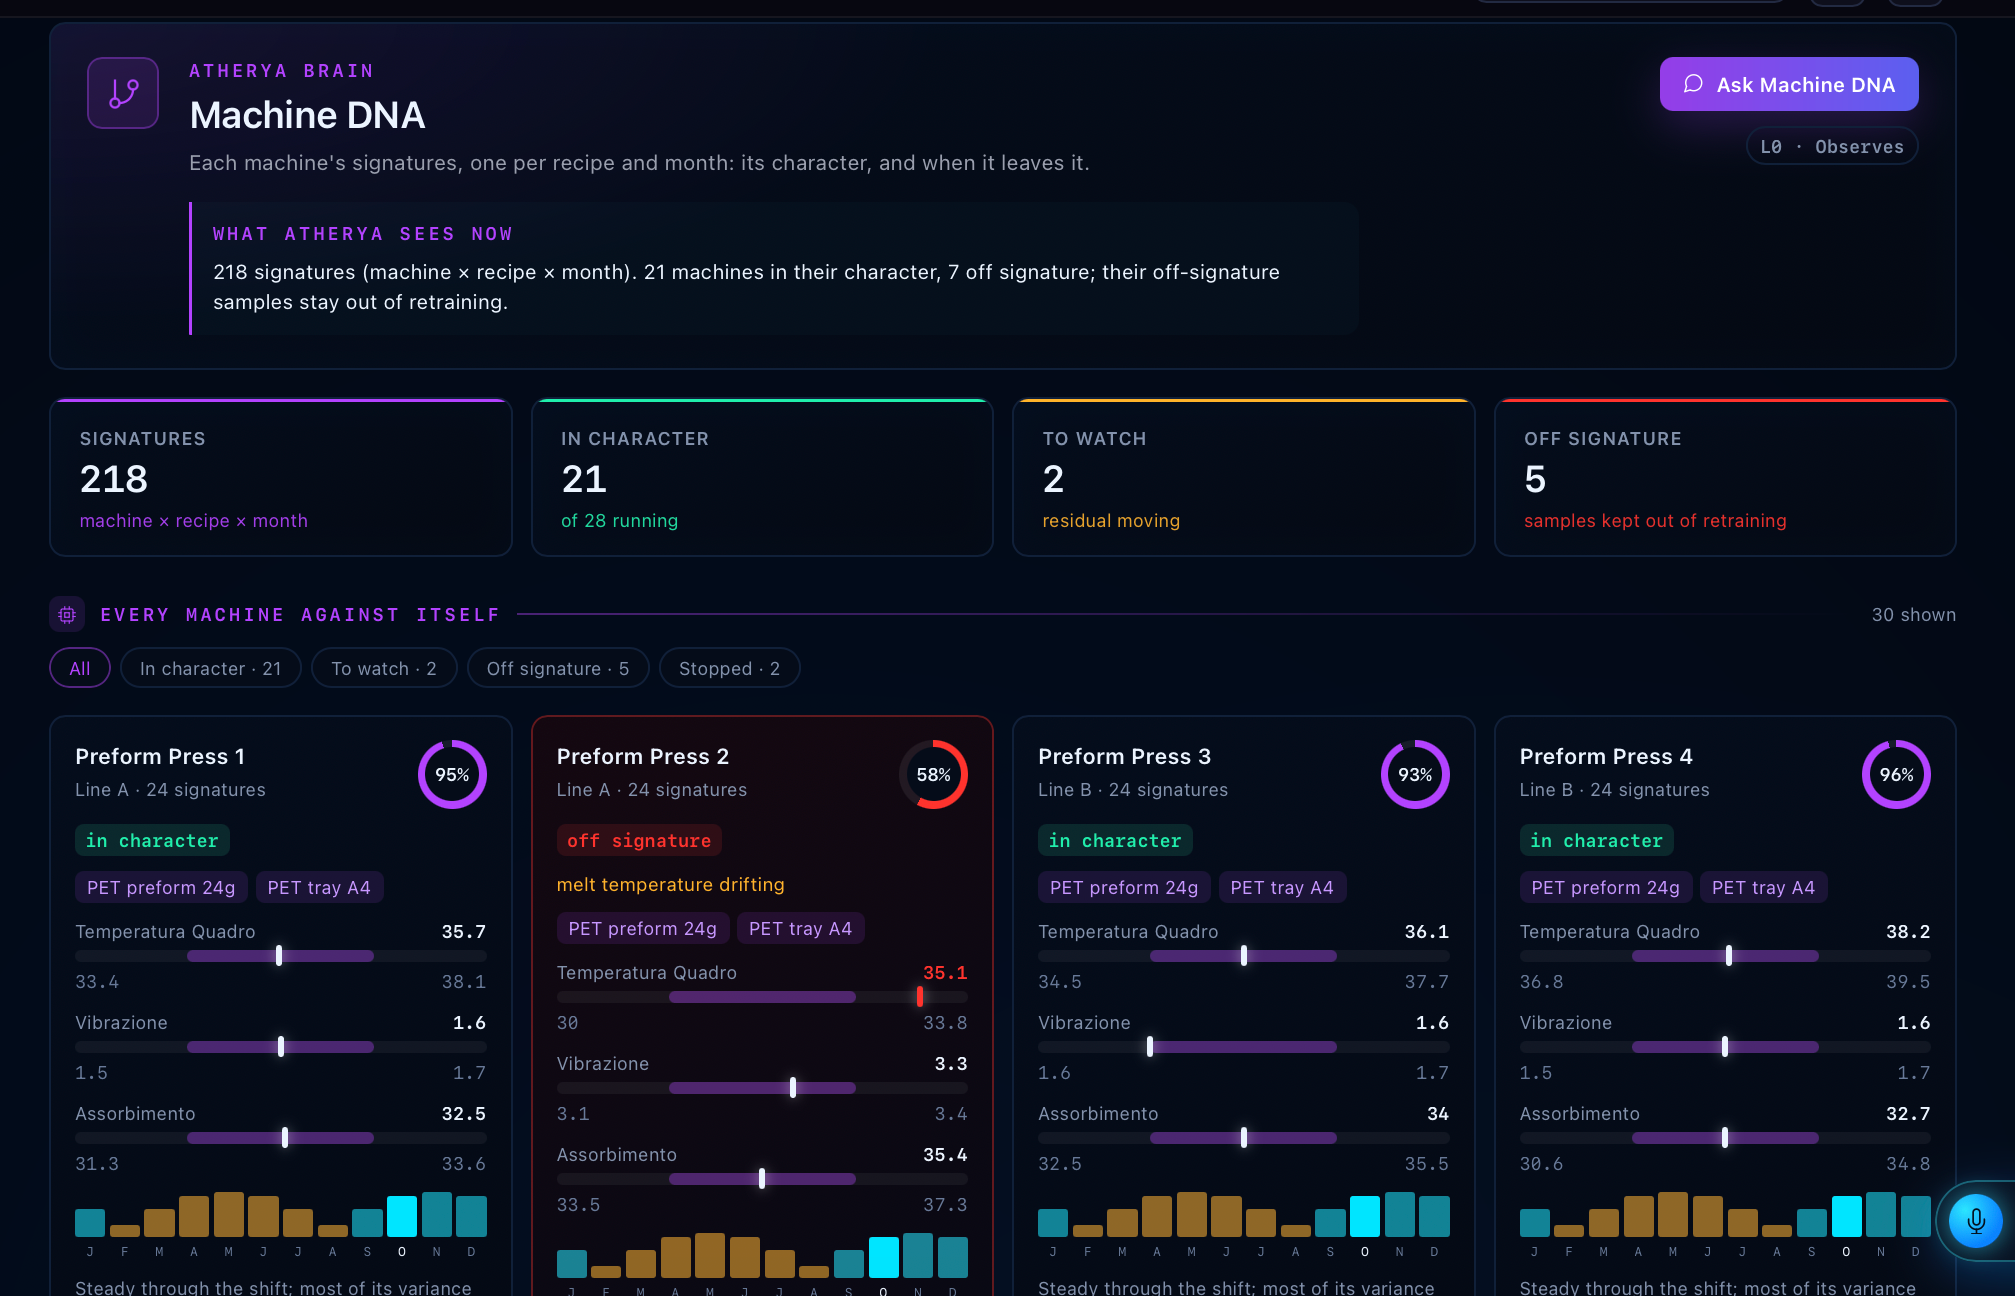Image resolution: width=2015 pixels, height=1296 pixels.
Task: Click Assorbimento slider on Preform Press 4
Action: tap(1725, 1138)
